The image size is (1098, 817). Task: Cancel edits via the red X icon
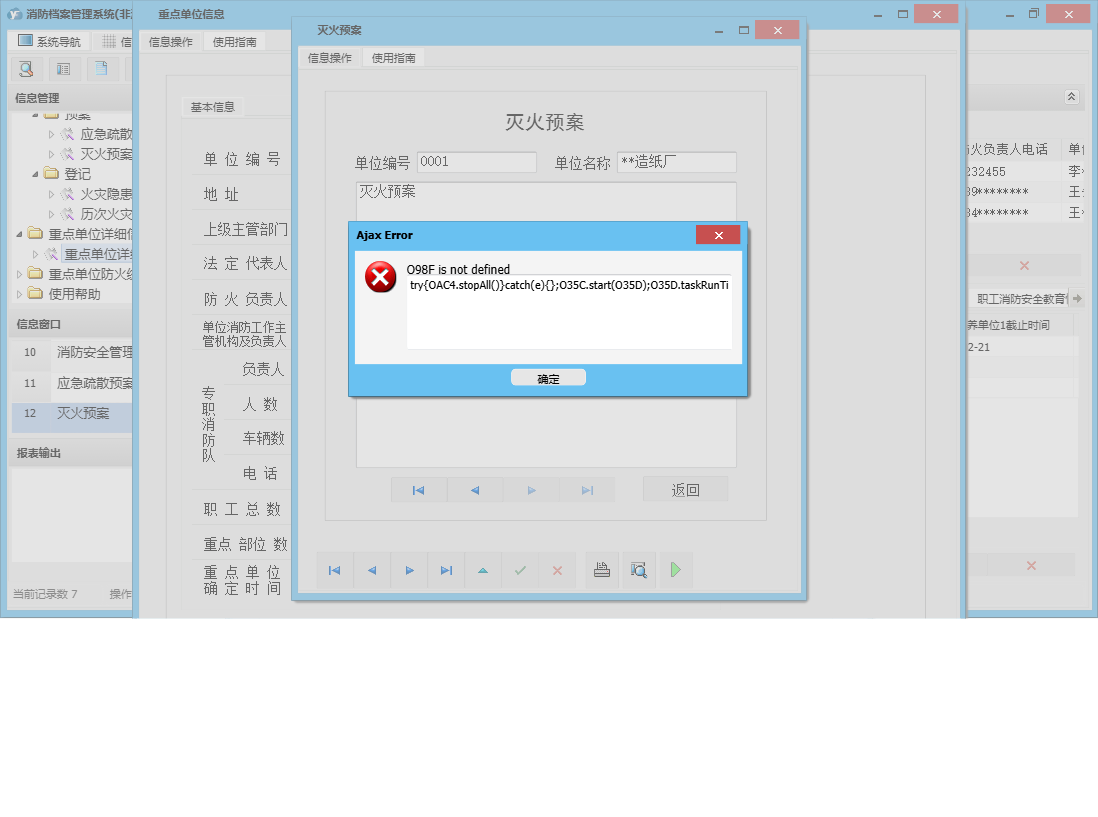click(x=557, y=570)
